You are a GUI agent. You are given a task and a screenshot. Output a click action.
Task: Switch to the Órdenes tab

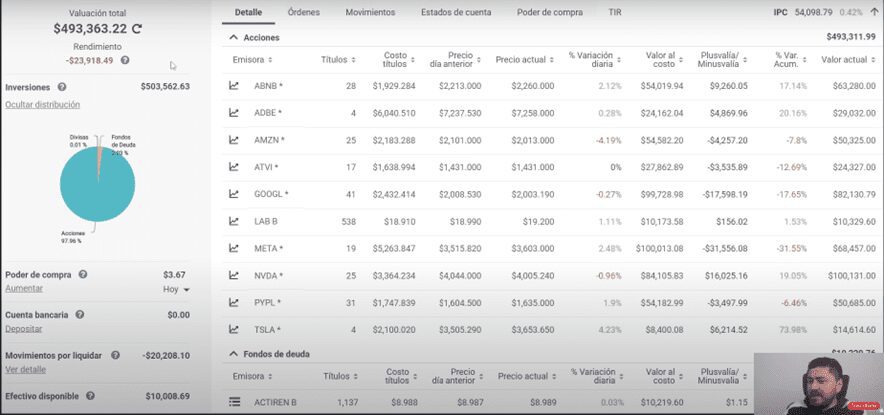click(303, 12)
